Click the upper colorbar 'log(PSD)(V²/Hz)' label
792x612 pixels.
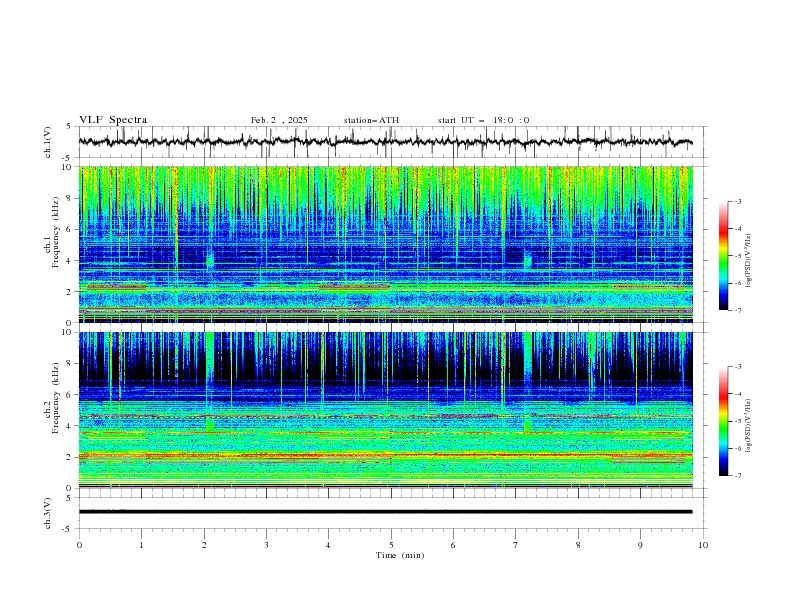point(749,261)
